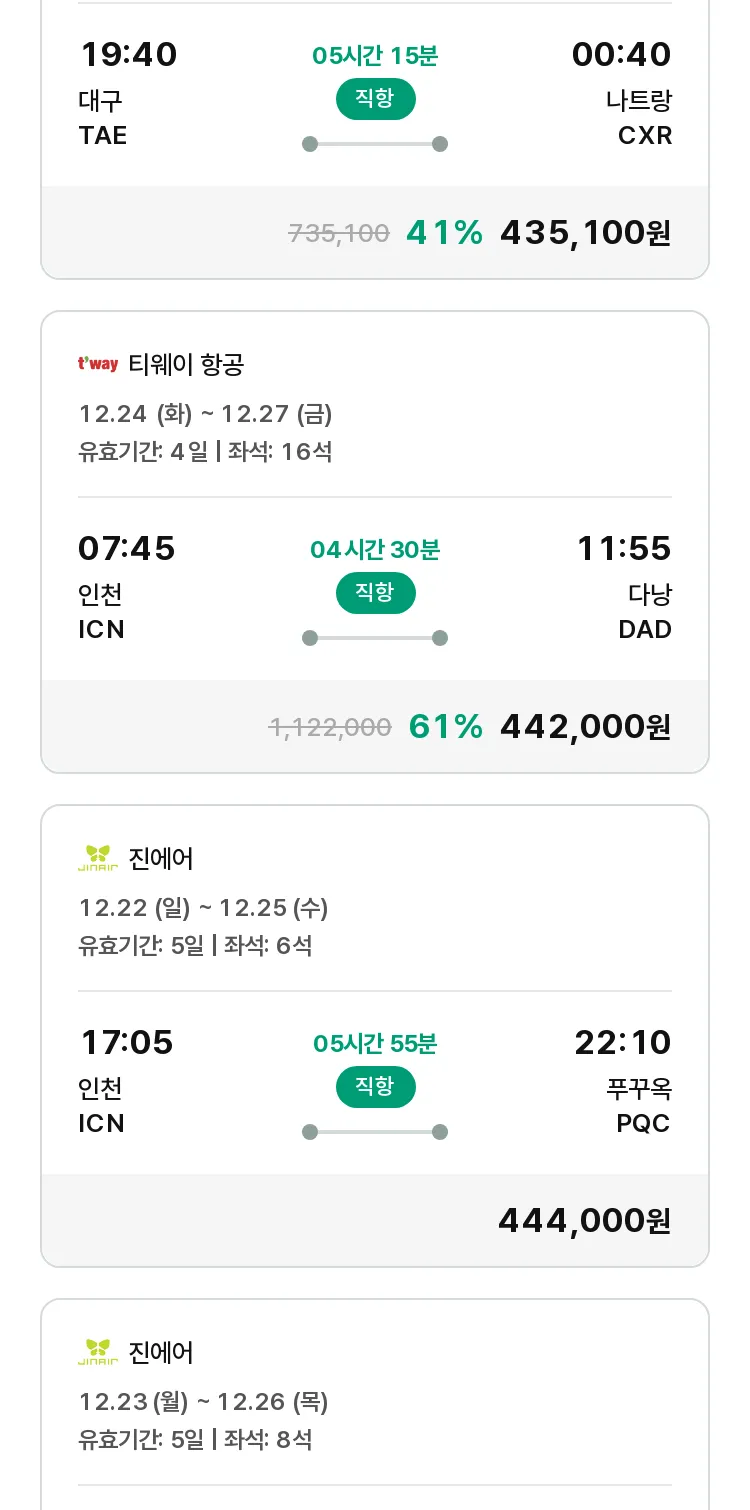Click the 12.23 (월) ~ 12.26 (목) date range
This screenshot has height=1510, width=750.
pyautogui.click(x=203, y=1402)
